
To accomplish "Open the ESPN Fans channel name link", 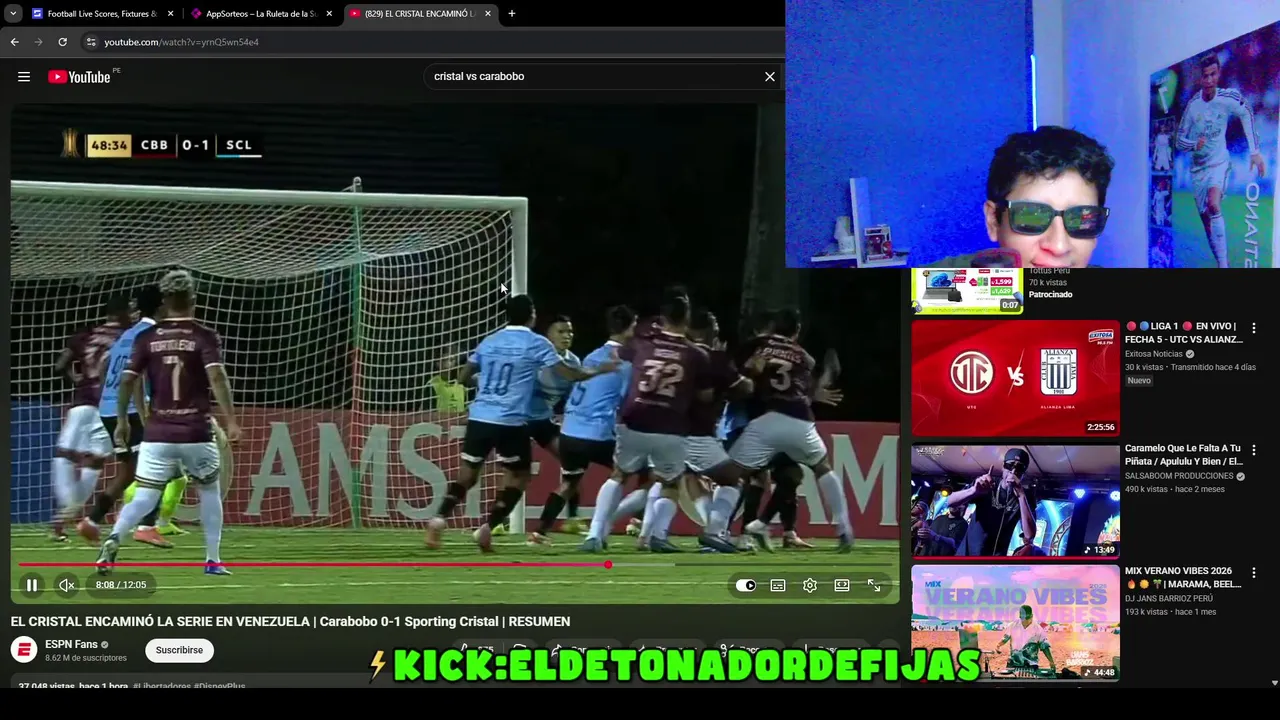I will [71, 644].
